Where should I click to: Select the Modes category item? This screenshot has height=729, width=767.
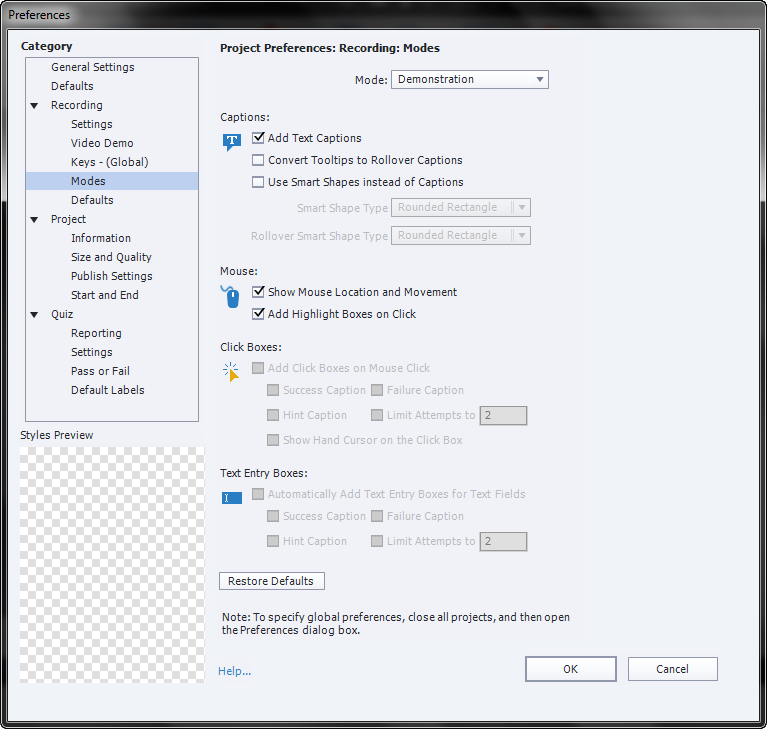click(x=112, y=181)
